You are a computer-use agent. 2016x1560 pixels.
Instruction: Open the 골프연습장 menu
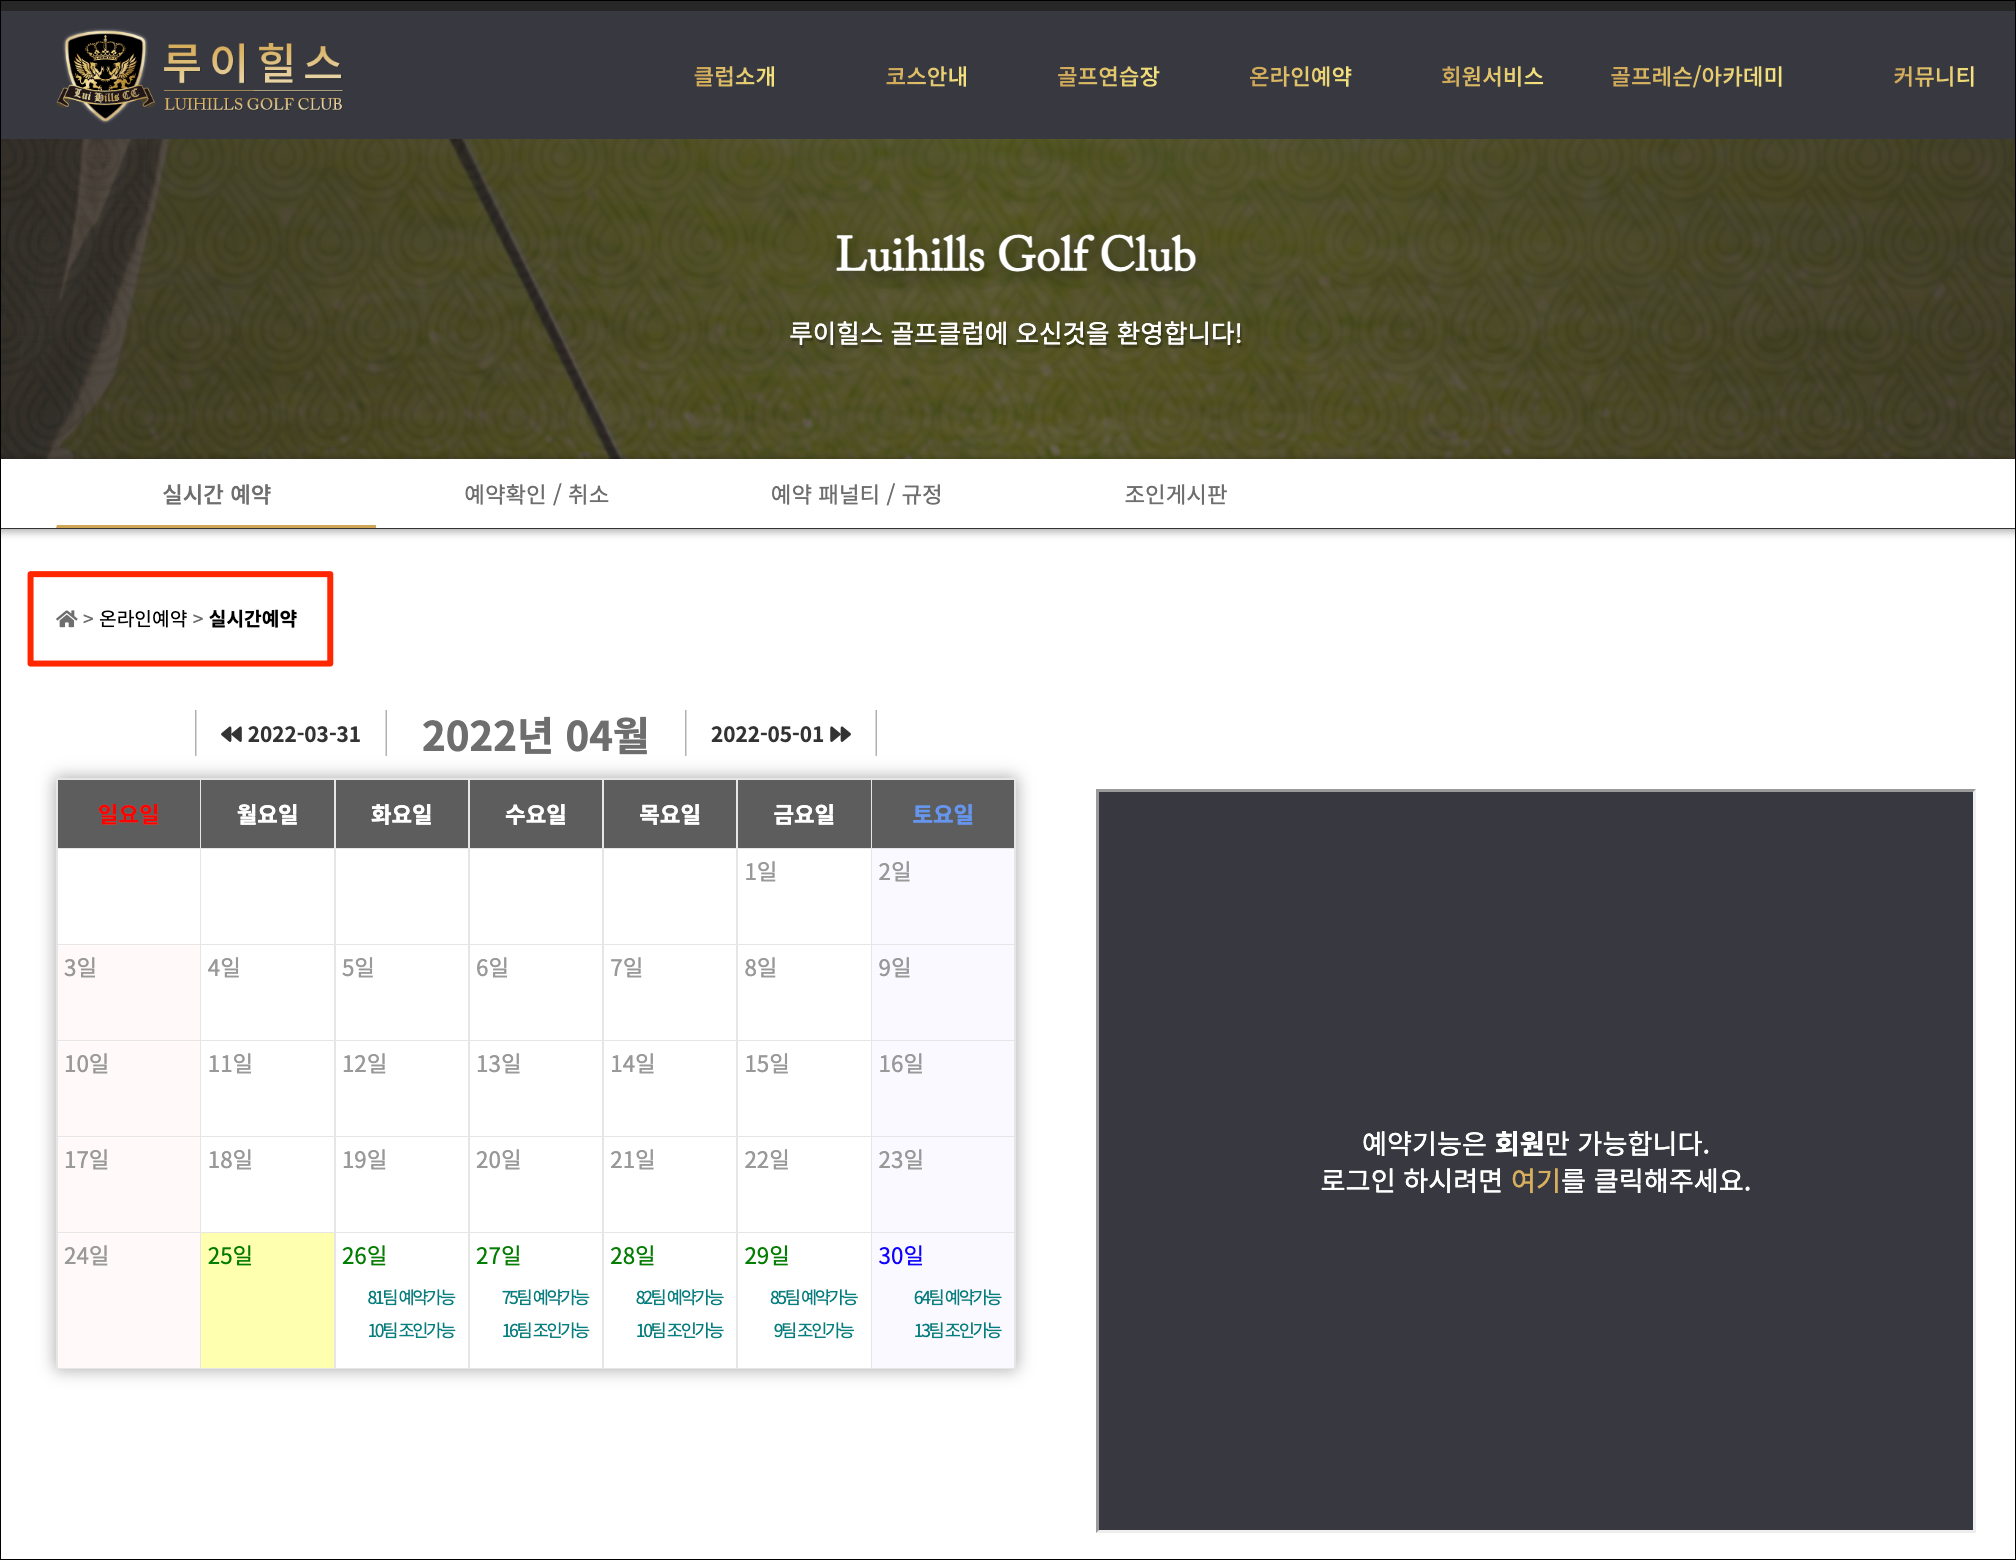1108,76
